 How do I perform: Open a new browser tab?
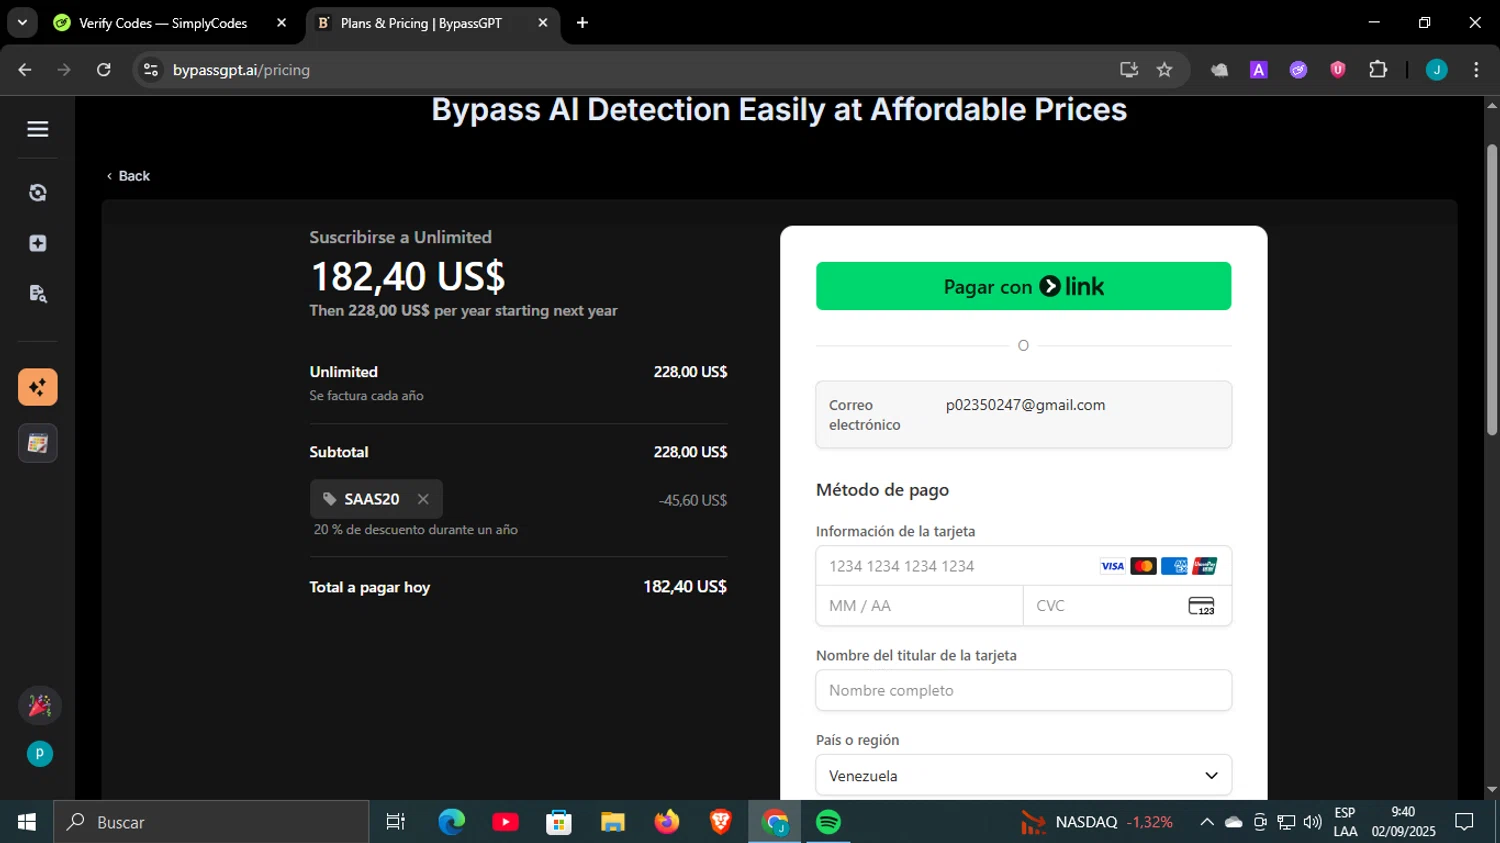(x=582, y=23)
